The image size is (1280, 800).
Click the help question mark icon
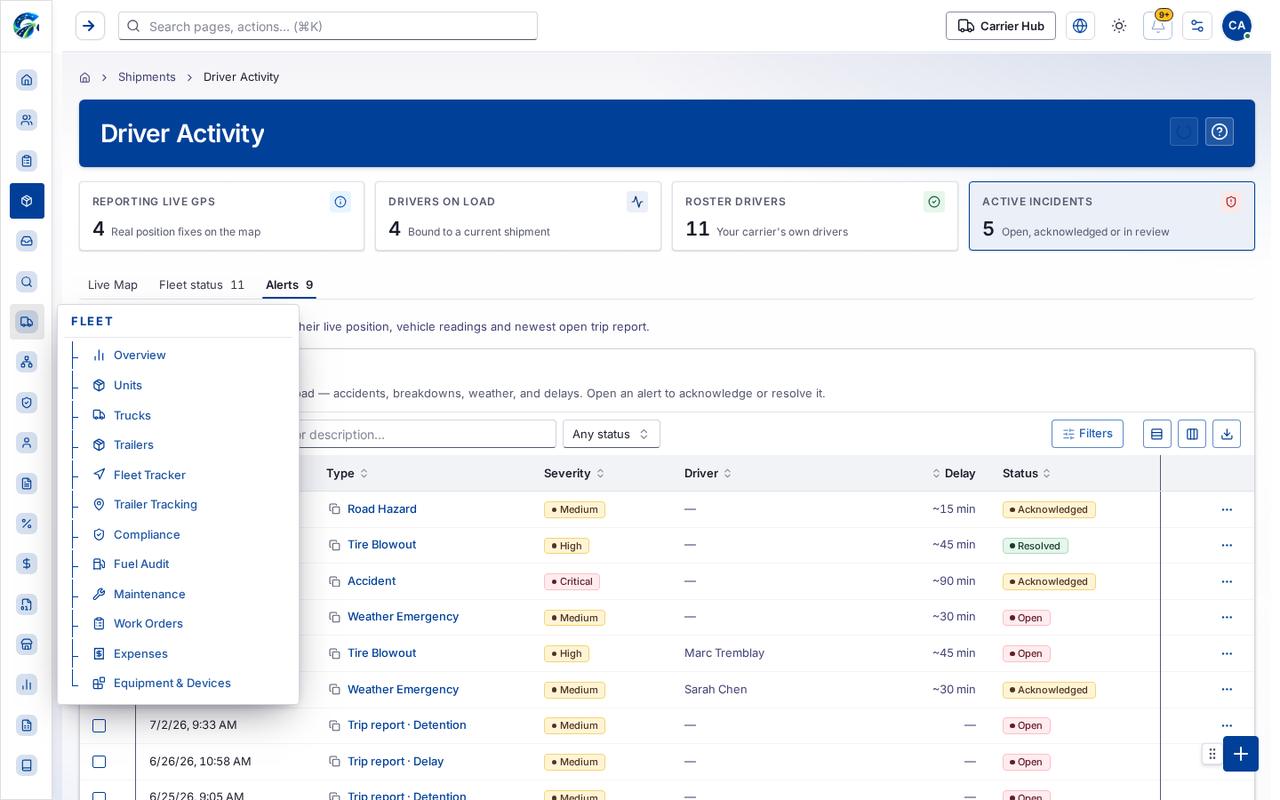tap(1219, 132)
